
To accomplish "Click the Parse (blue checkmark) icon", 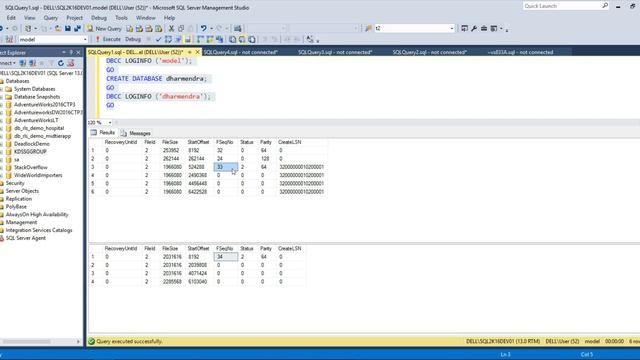I will click(158, 40).
